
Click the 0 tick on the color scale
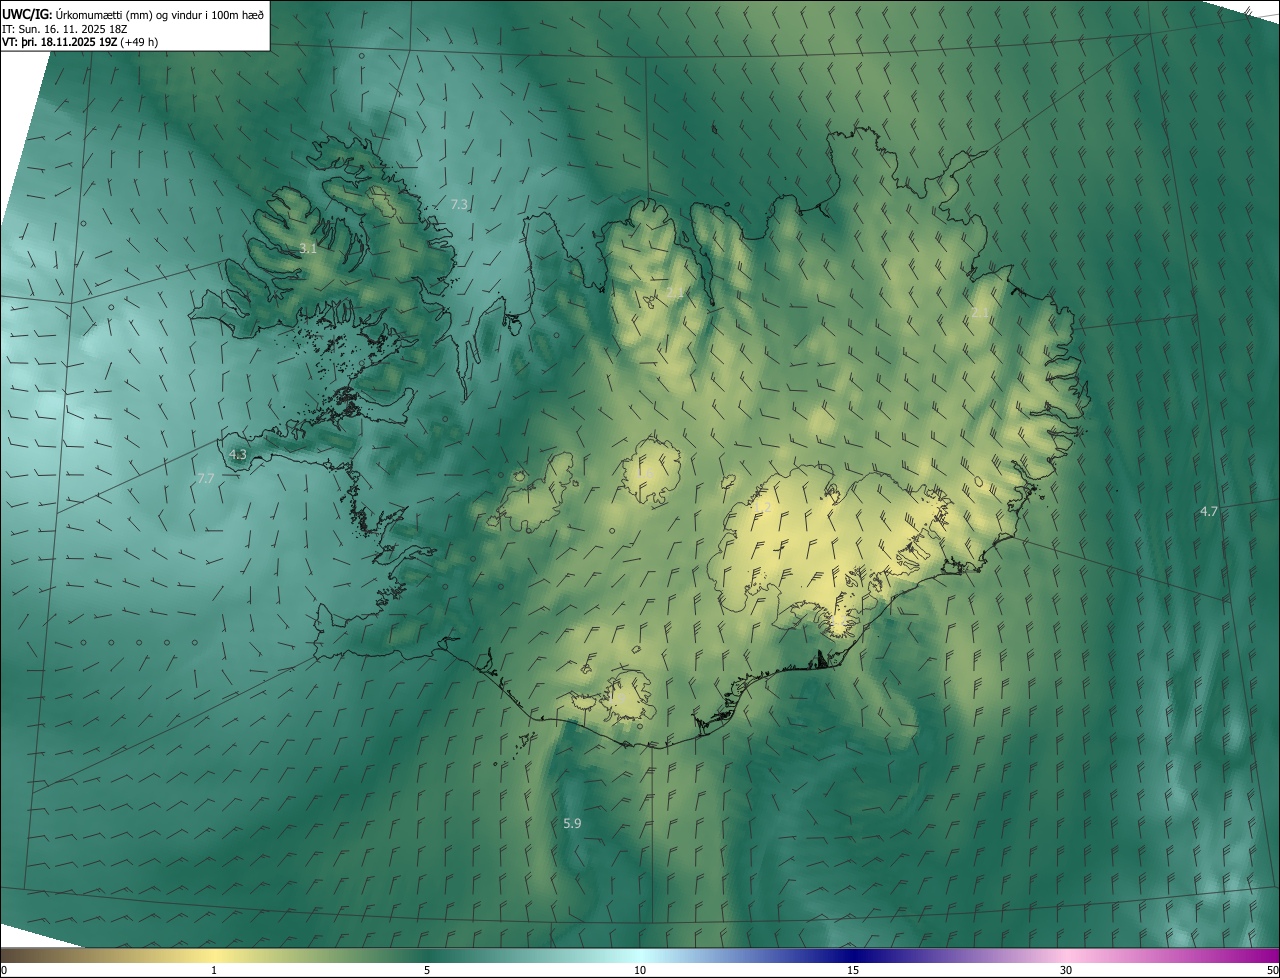[x=4, y=970]
